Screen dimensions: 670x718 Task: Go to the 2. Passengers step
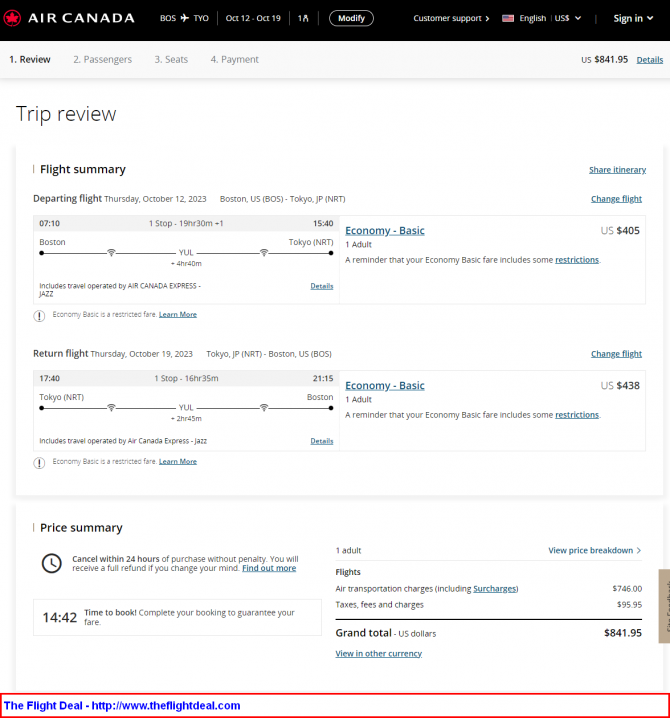[x=103, y=60]
